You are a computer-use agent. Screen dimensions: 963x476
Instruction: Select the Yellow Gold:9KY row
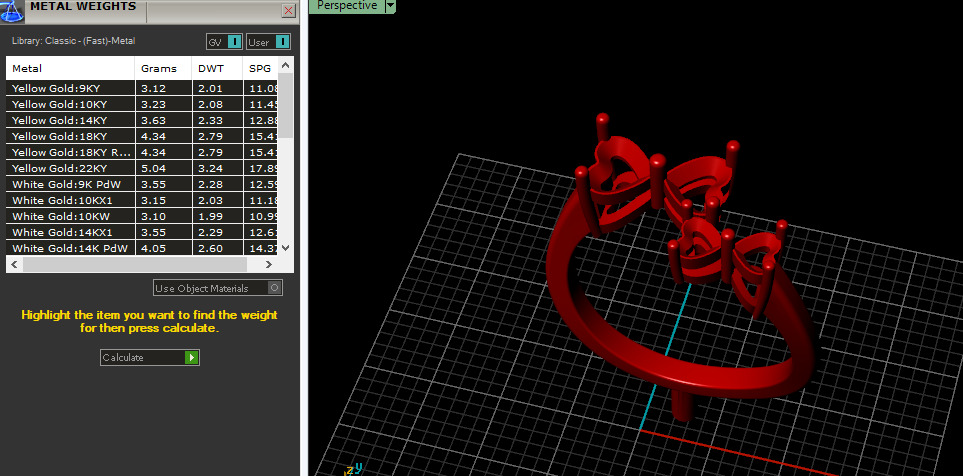pos(142,88)
